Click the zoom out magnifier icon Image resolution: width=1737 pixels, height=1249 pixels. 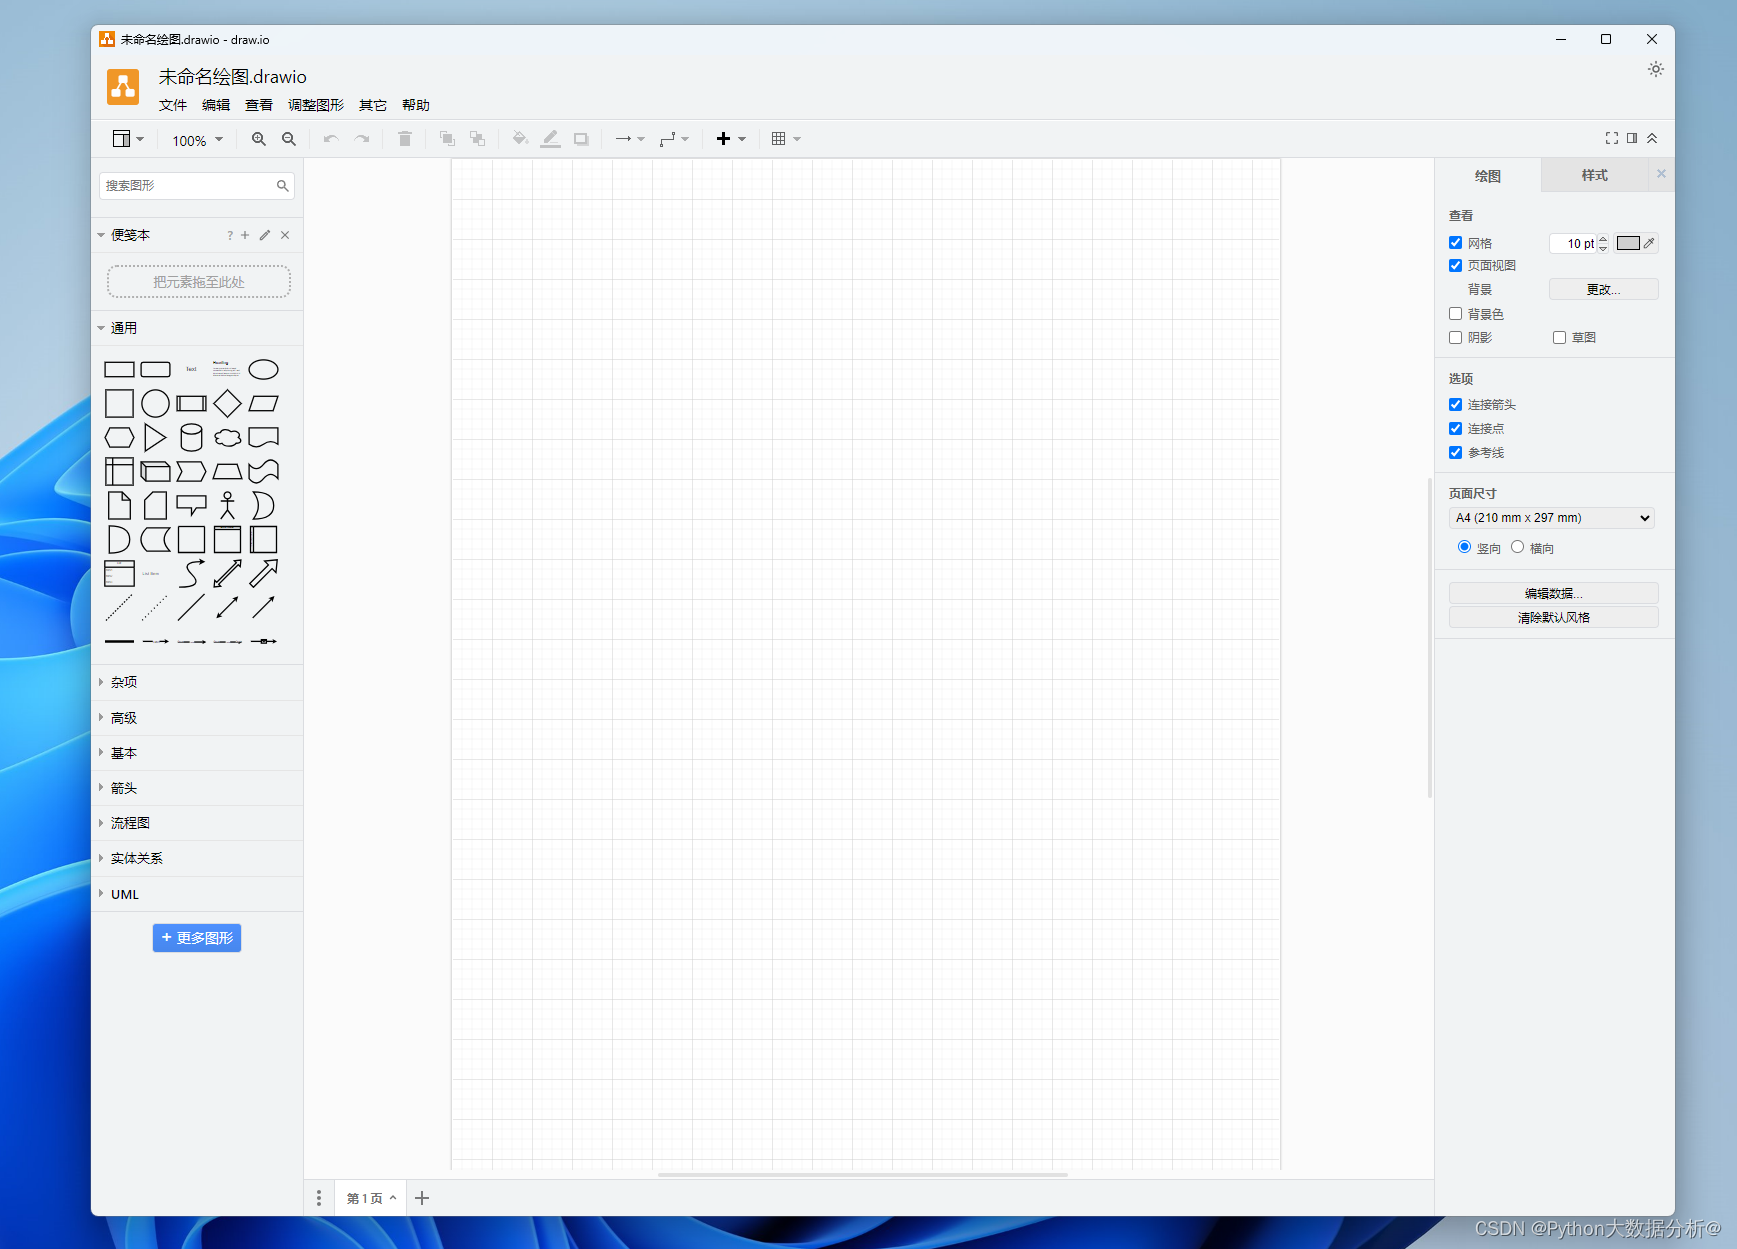tap(289, 139)
